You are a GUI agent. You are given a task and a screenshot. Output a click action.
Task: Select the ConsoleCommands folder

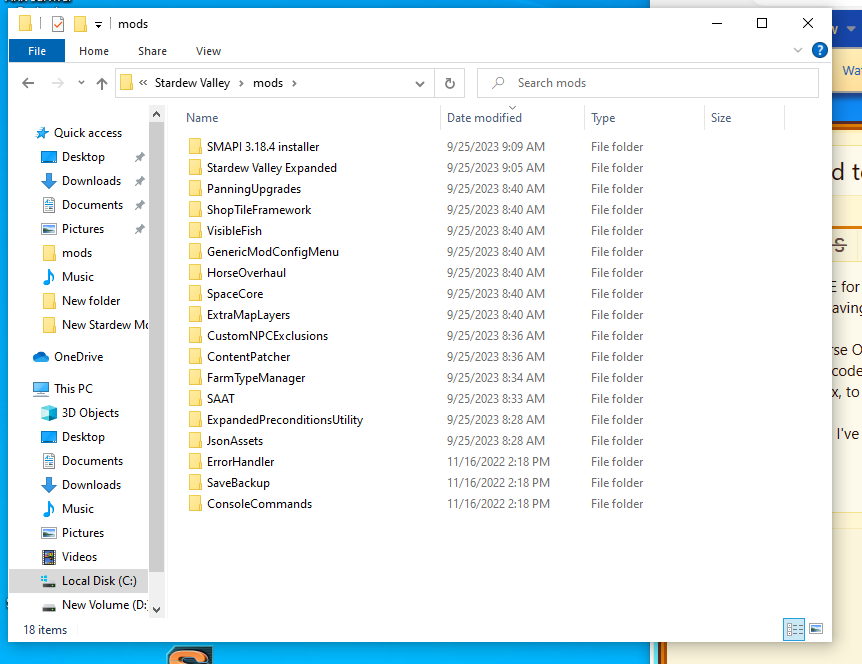[259, 503]
